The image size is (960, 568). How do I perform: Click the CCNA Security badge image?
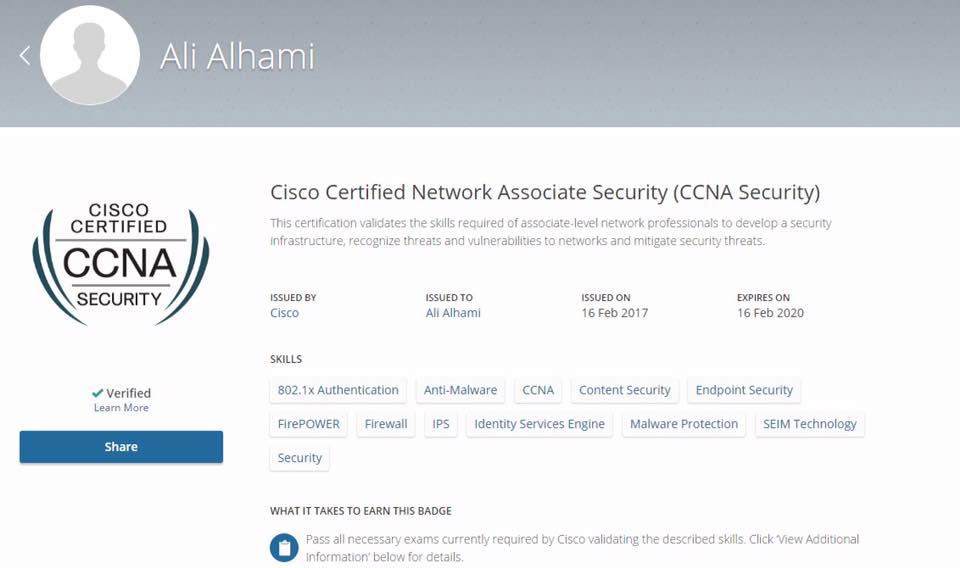pos(121,263)
